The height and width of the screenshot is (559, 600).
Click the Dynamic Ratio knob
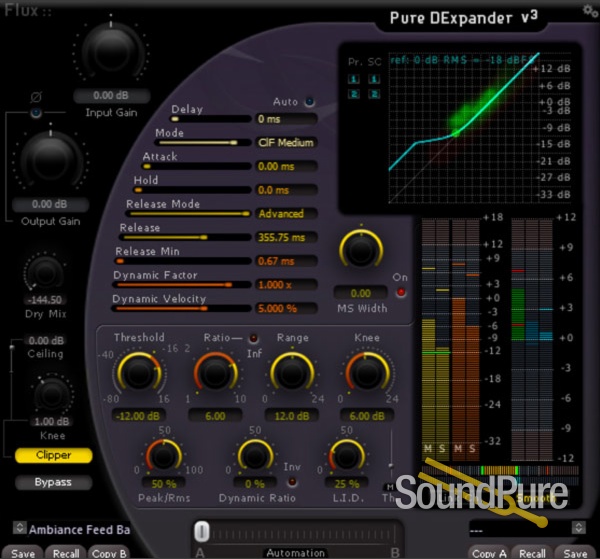255,456
